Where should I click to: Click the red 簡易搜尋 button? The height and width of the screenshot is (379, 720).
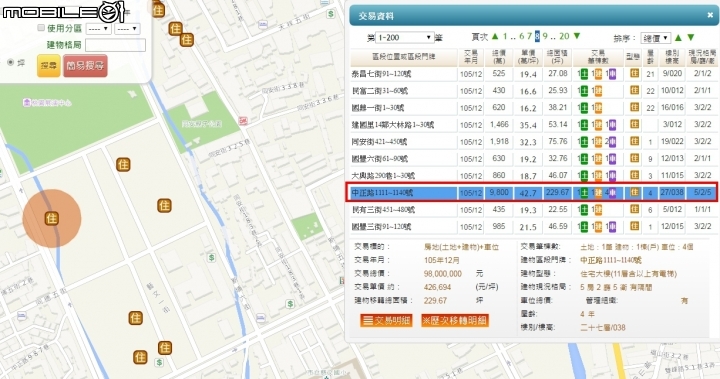coord(85,65)
